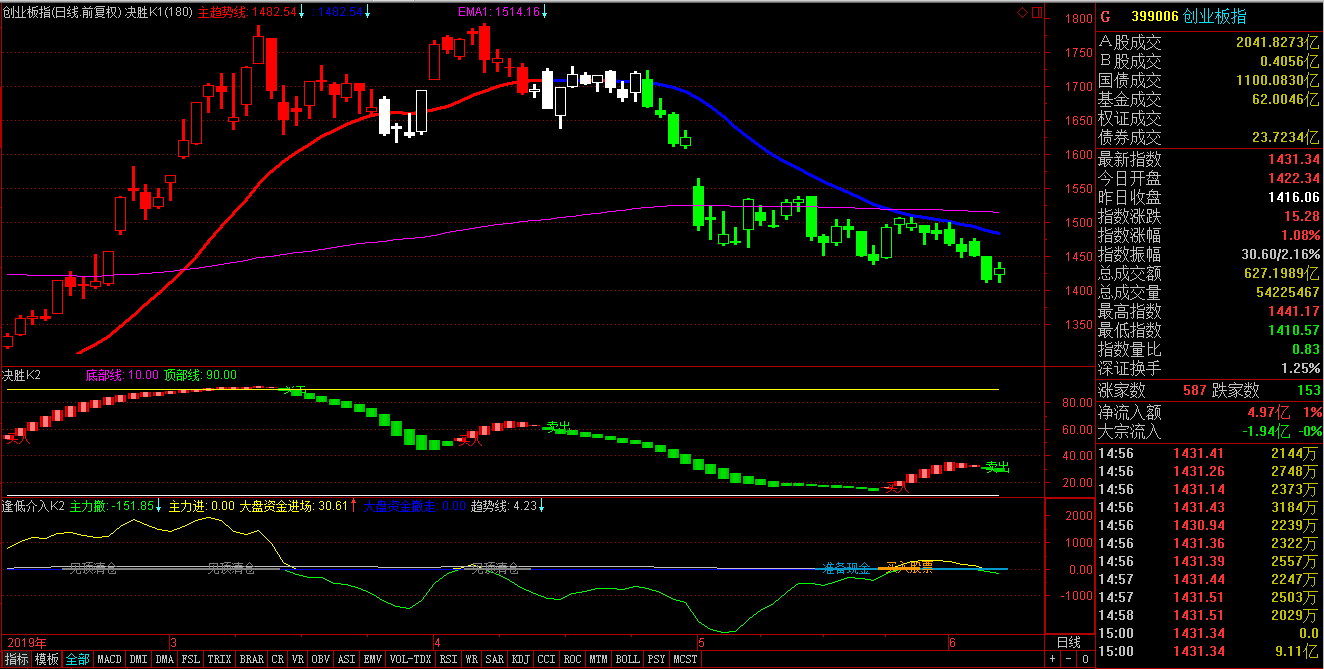The width and height of the screenshot is (1324, 669).
Task: Apply the PSY indicator
Action: click(657, 660)
